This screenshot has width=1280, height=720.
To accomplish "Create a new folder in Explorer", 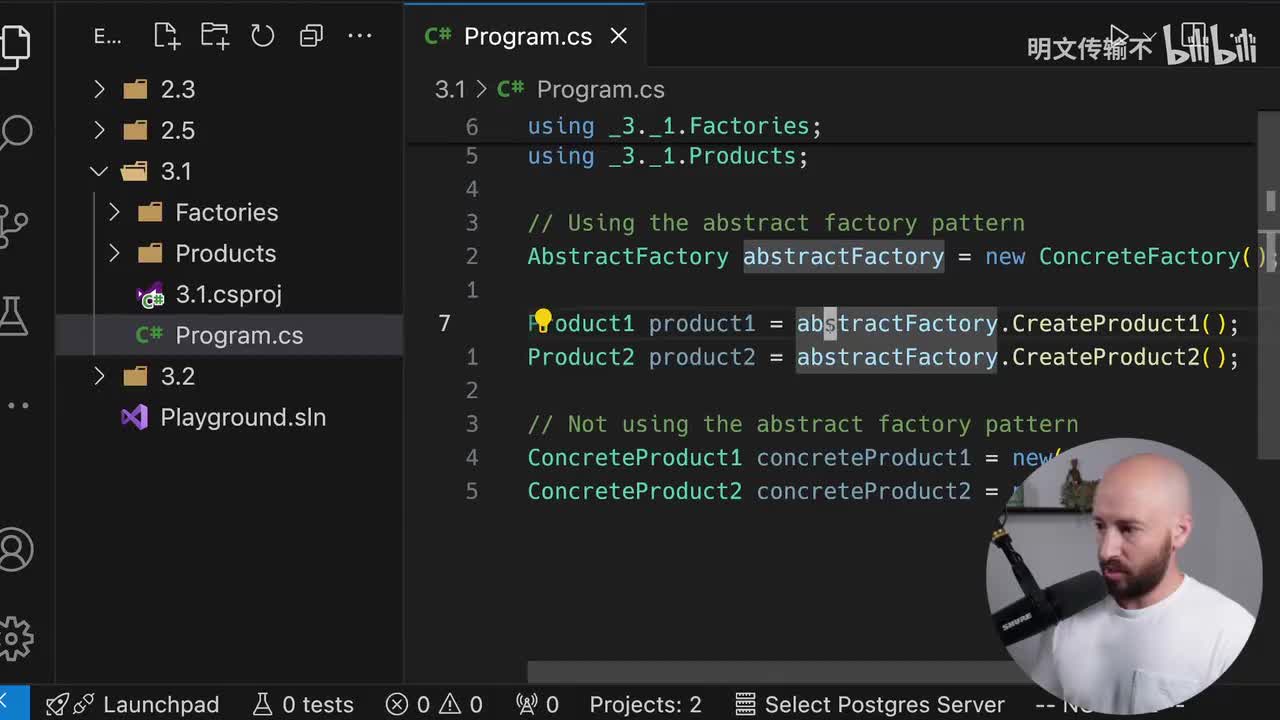I will pos(214,36).
